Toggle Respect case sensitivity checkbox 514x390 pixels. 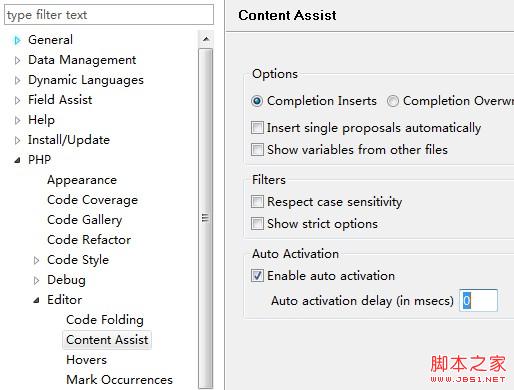(x=257, y=202)
